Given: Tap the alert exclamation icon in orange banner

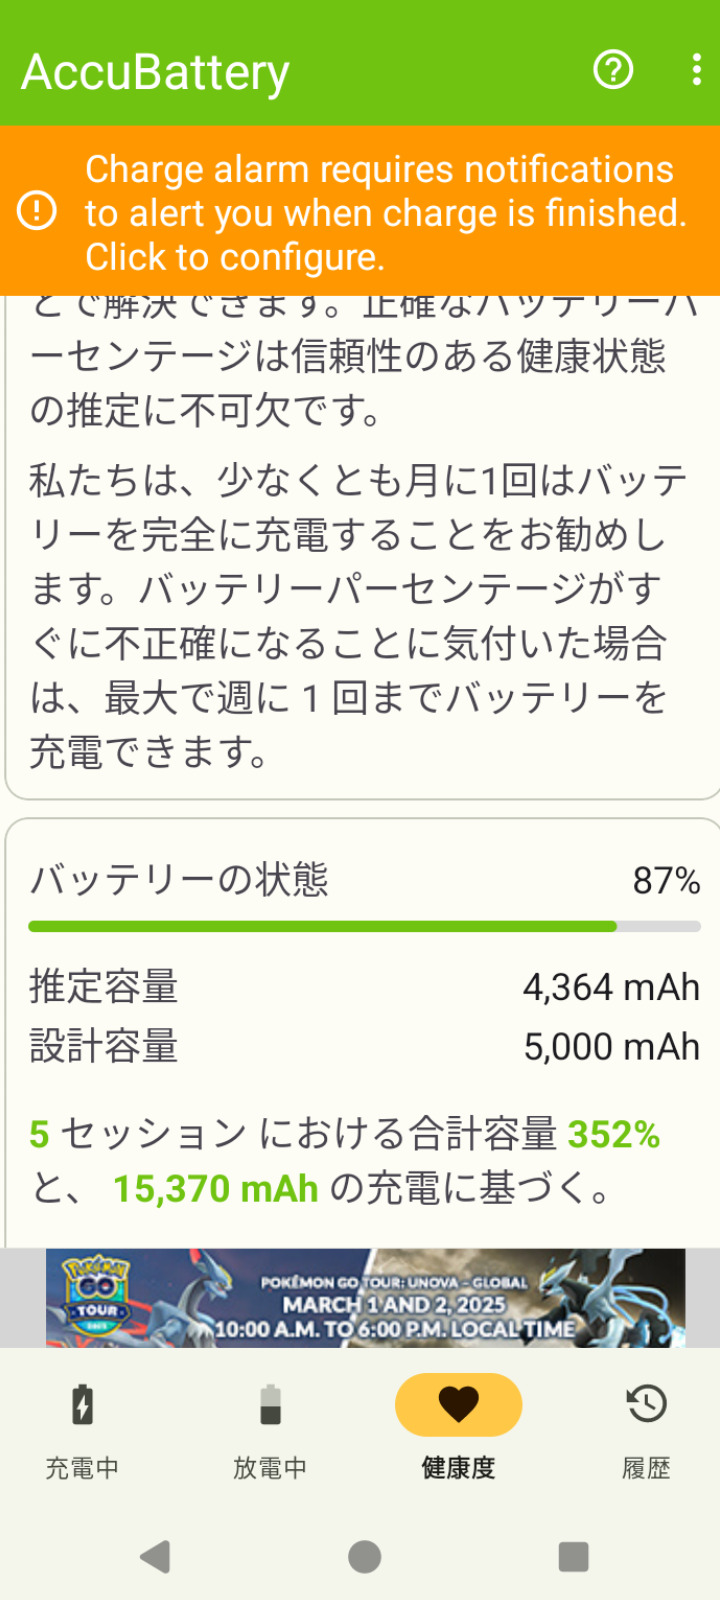Looking at the screenshot, I should [37, 211].
